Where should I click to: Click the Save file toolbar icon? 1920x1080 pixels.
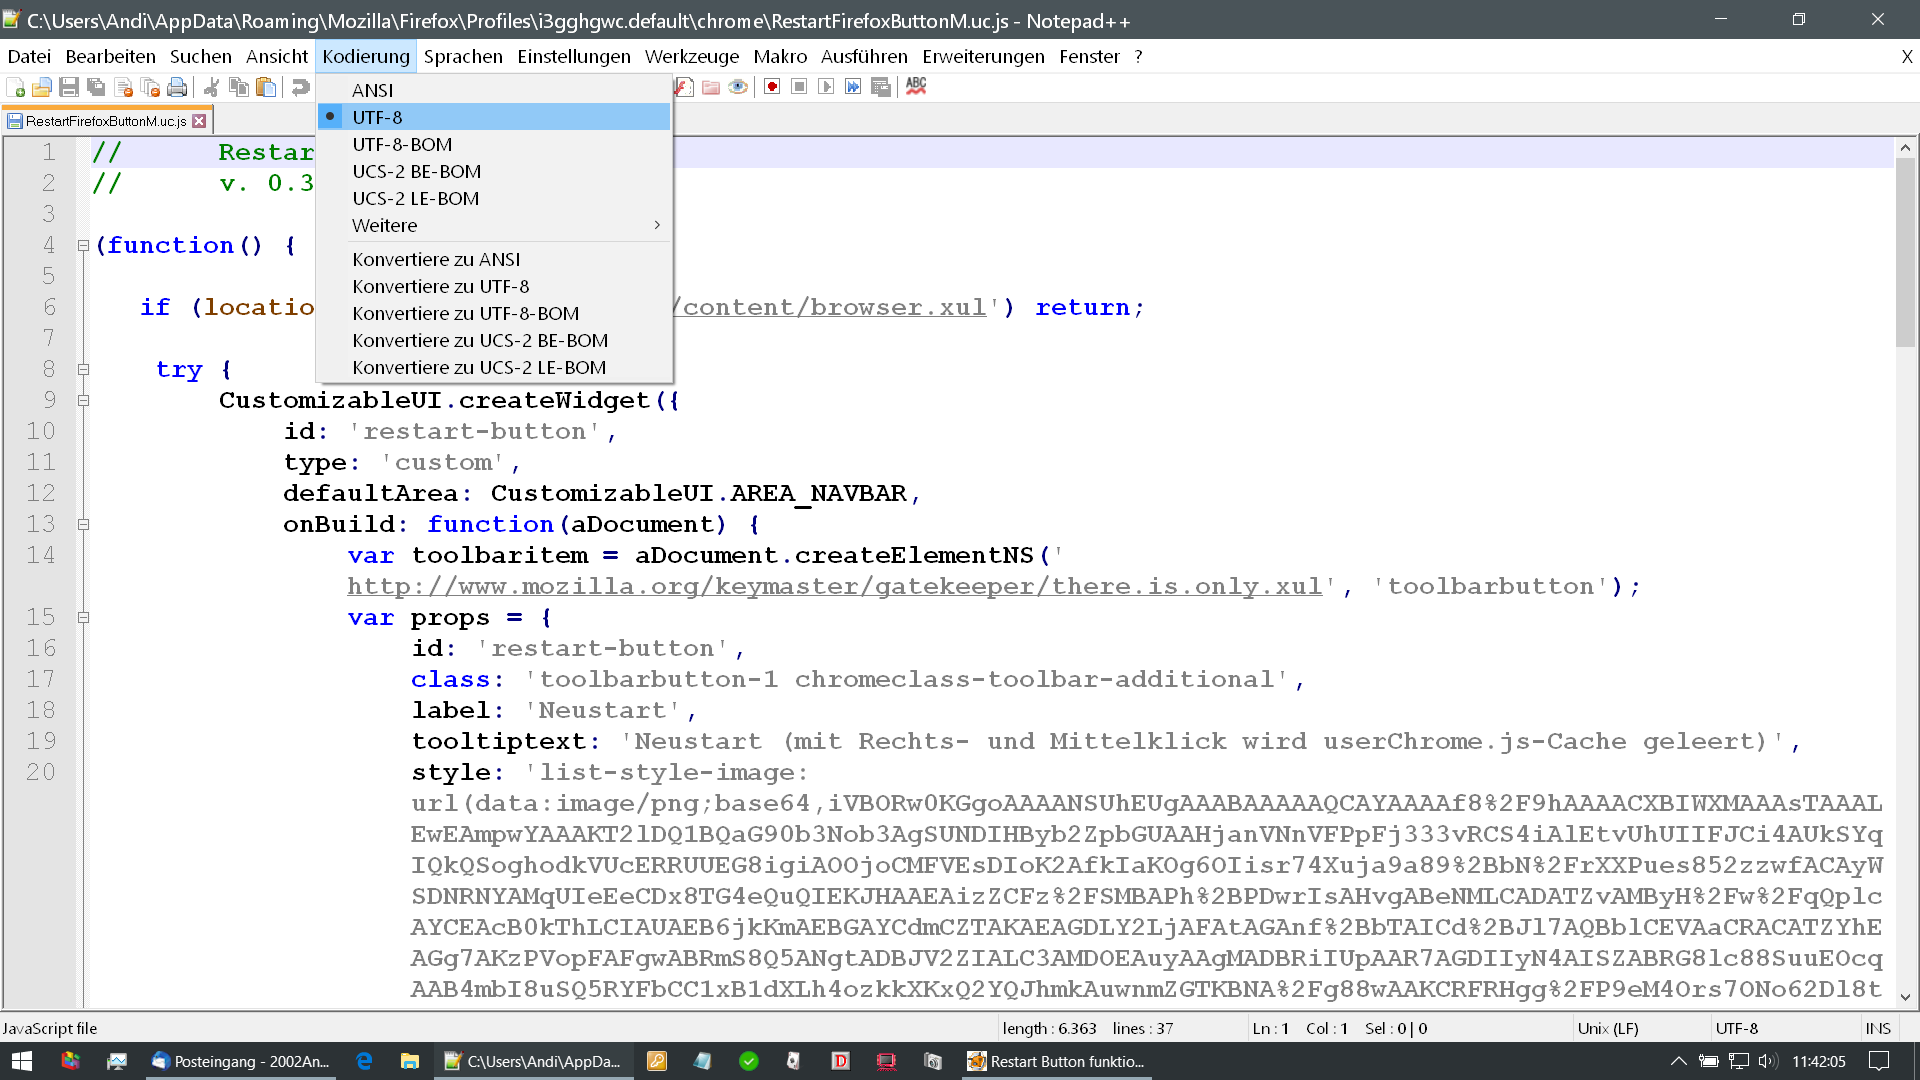69,87
